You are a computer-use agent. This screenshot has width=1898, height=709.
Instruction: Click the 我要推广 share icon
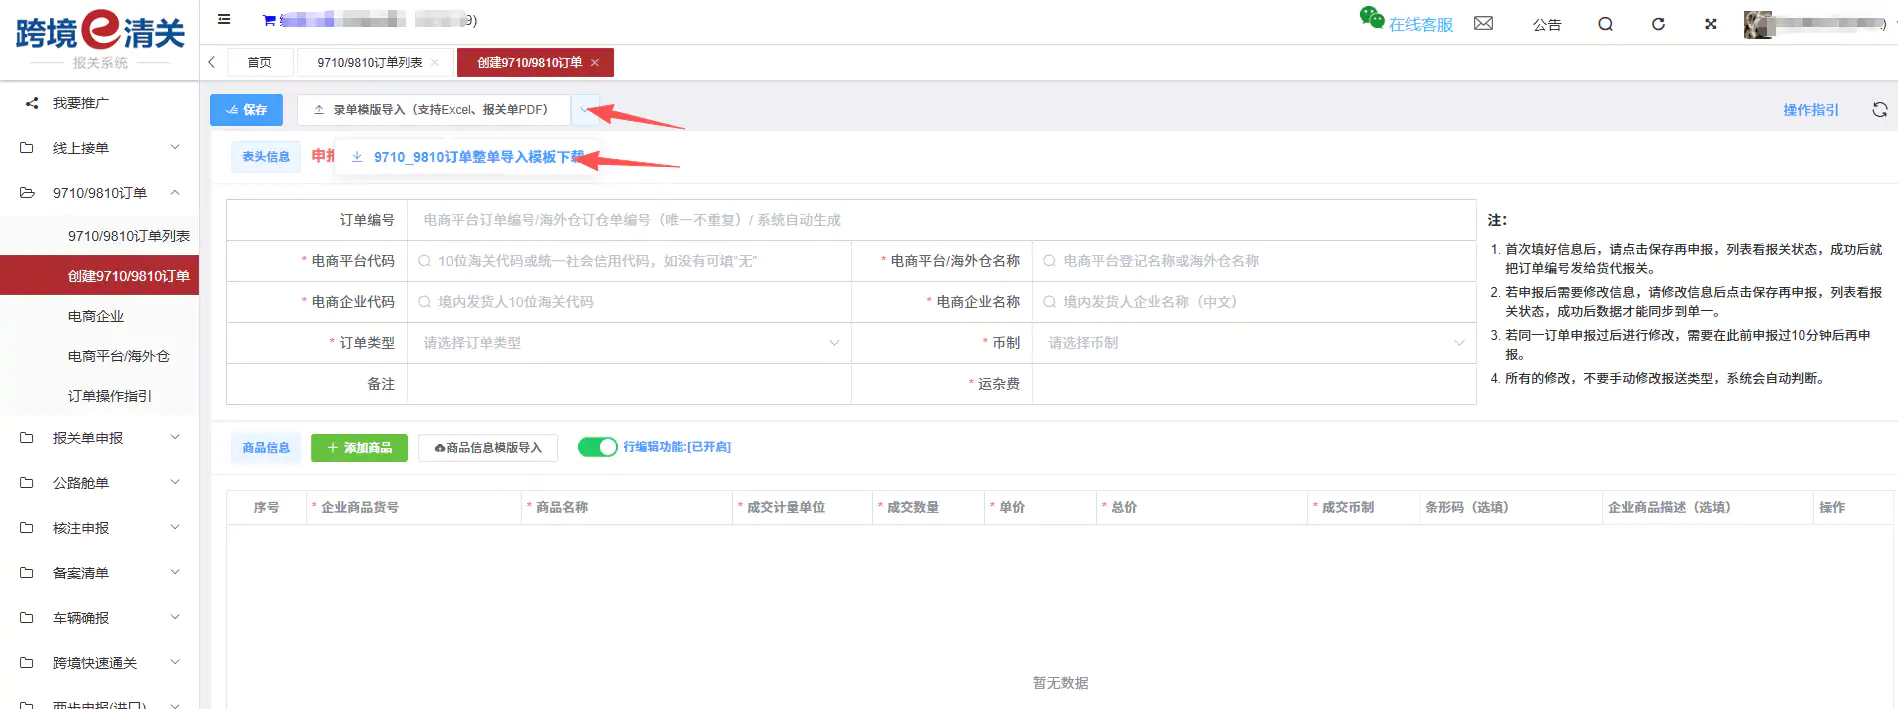(x=32, y=103)
